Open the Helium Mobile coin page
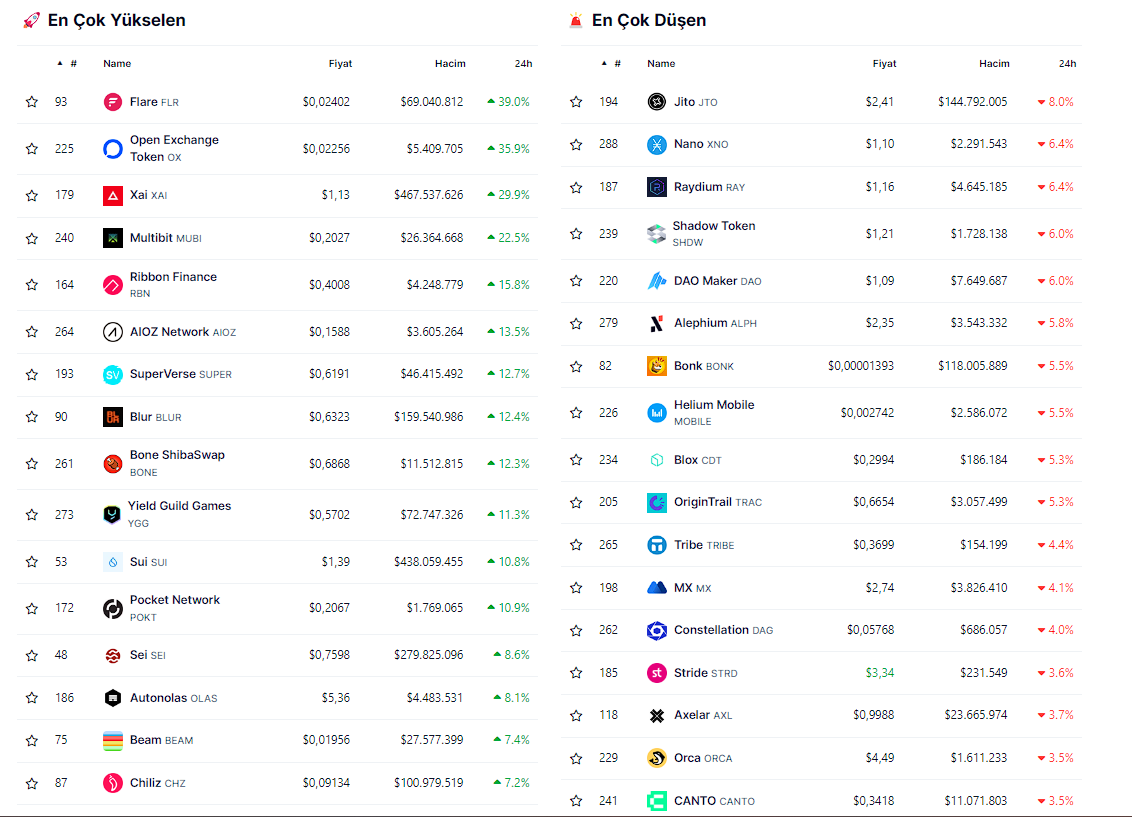Screen dimensions: 1132x817 tap(713, 405)
